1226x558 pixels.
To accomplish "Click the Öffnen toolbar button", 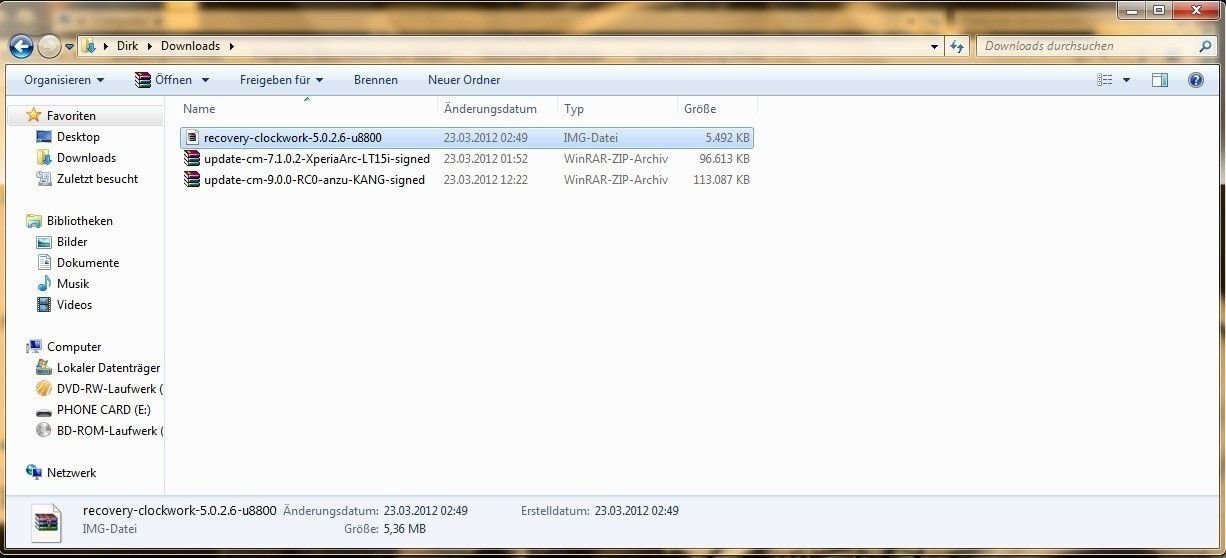I will 163,80.
